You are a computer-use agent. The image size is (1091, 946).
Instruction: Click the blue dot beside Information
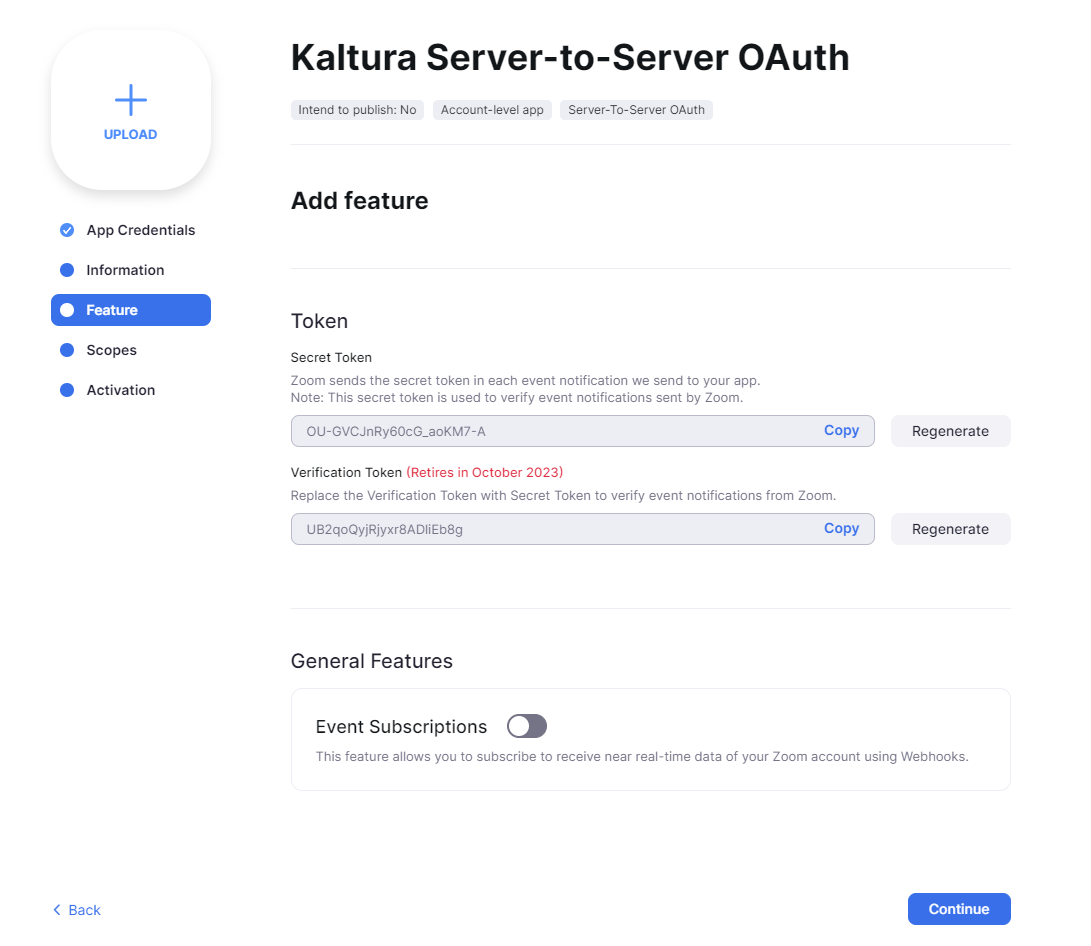pos(67,270)
